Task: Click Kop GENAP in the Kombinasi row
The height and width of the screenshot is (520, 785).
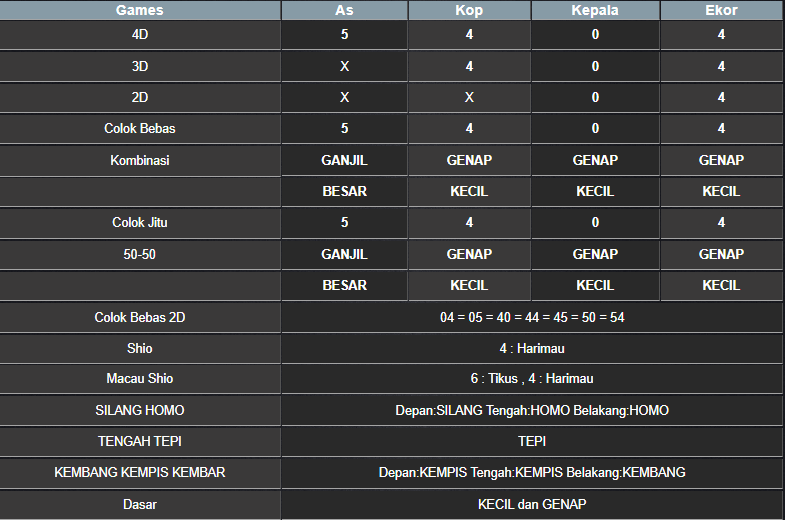Action: pos(469,160)
